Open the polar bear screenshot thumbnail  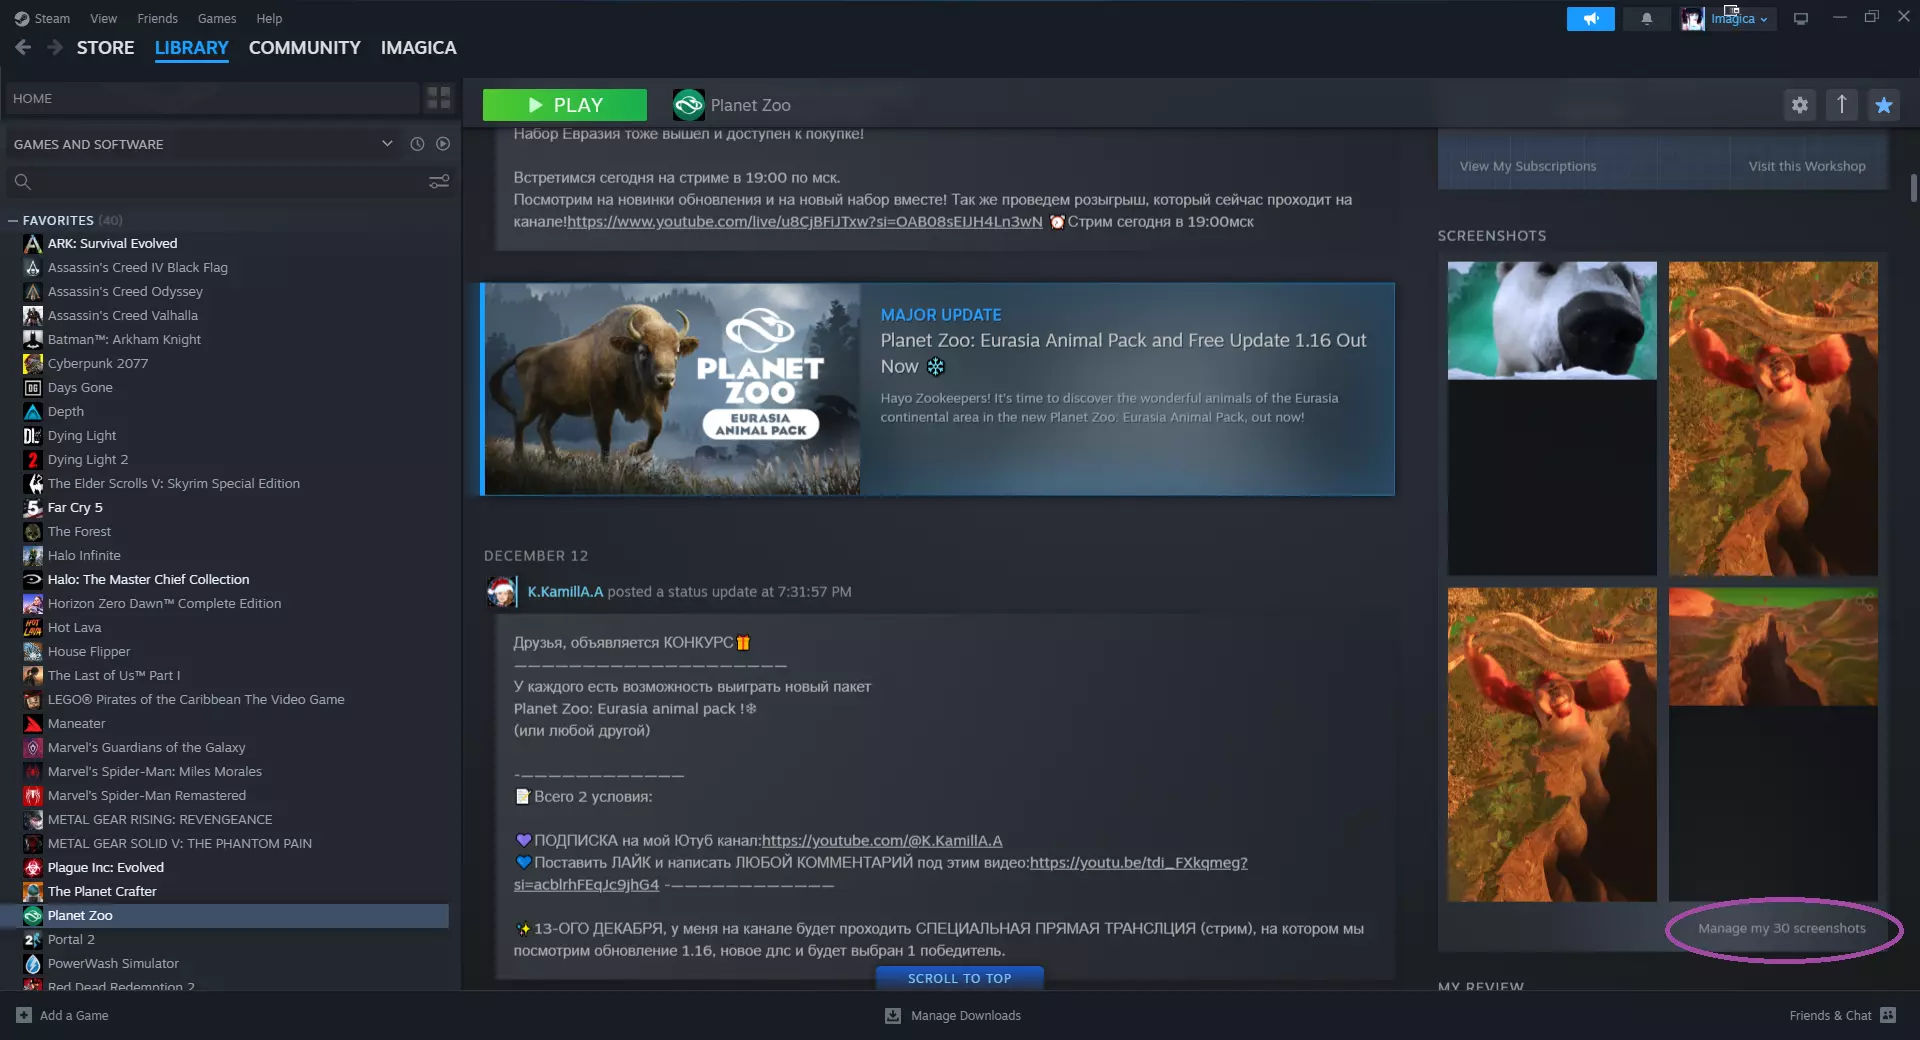click(1552, 320)
